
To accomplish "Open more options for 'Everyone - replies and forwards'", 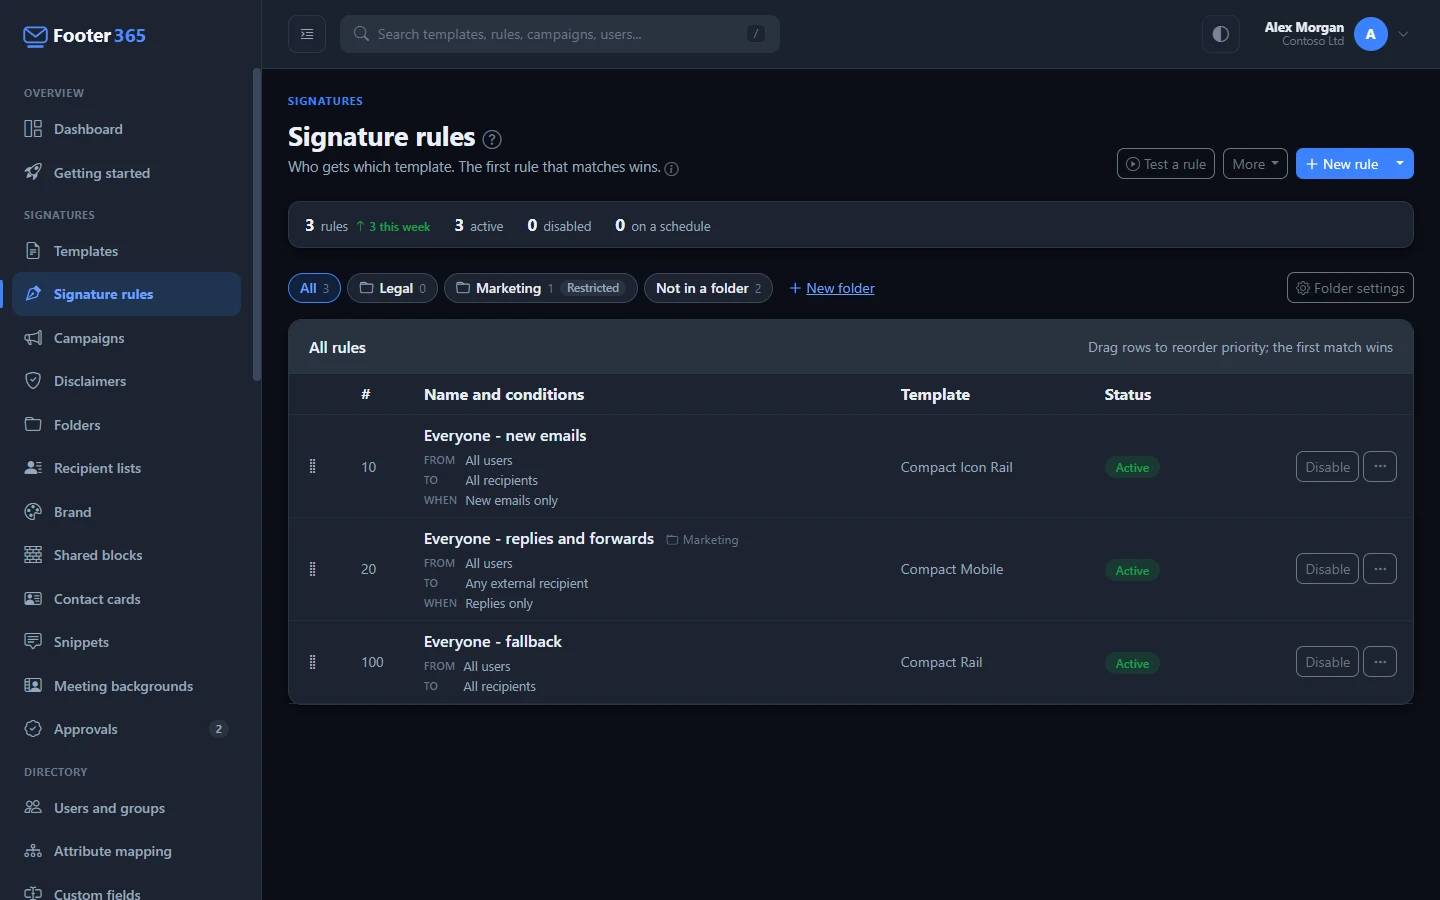I will (1380, 569).
